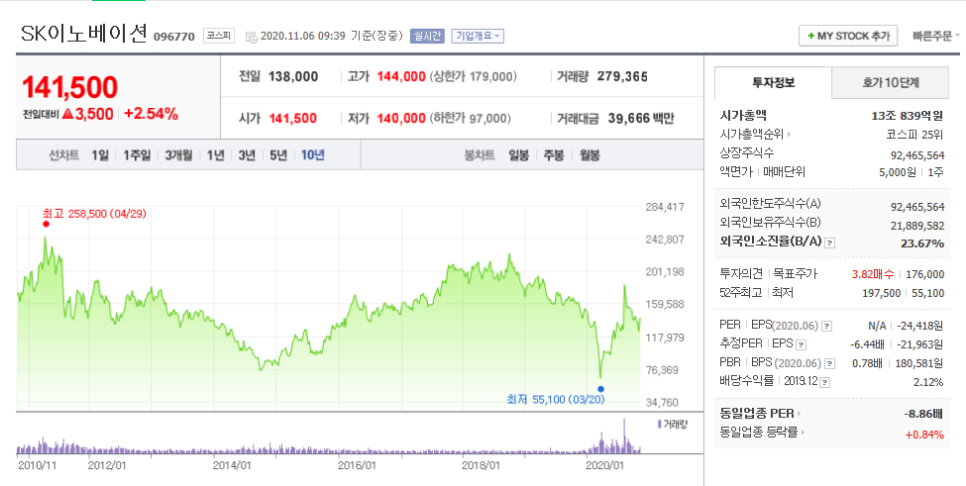Select the 10년 line chart period

pyautogui.click(x=313, y=155)
